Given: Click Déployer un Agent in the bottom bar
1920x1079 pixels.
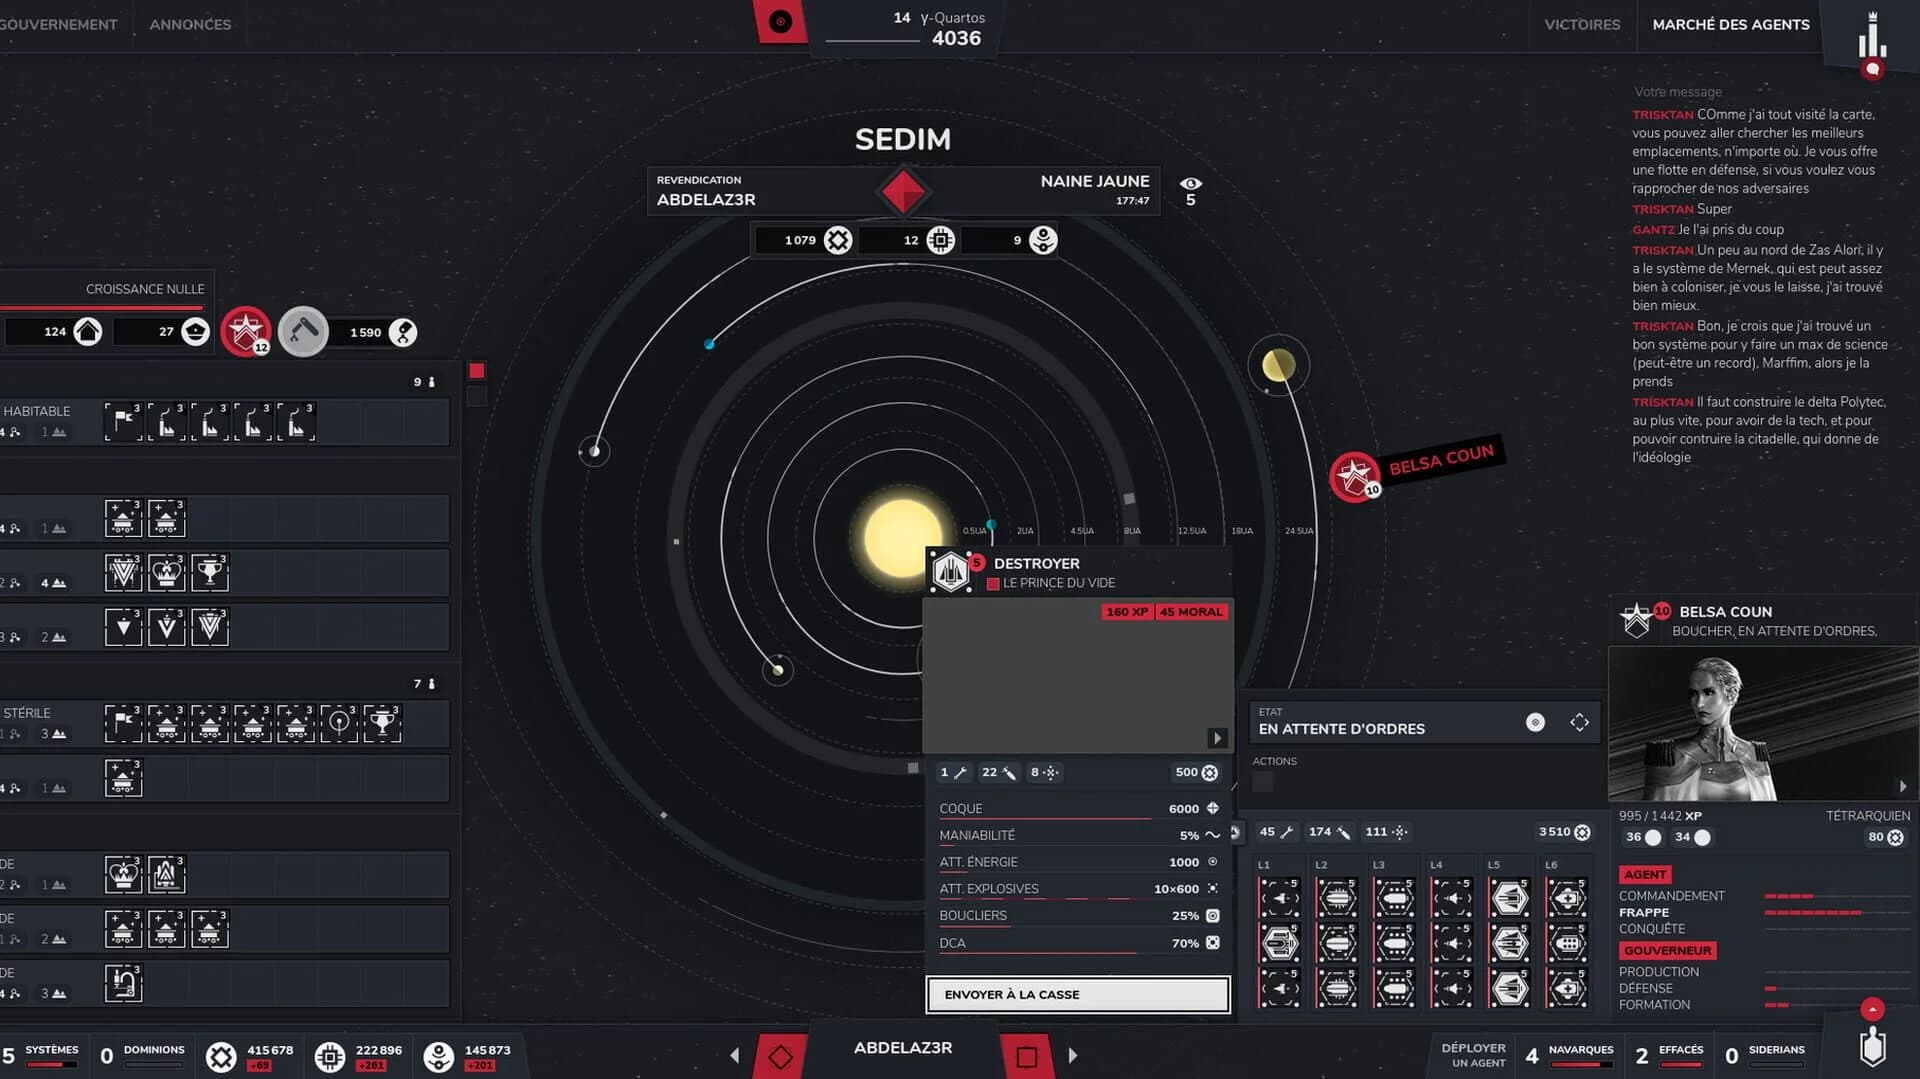Looking at the screenshot, I should click(x=1474, y=1054).
